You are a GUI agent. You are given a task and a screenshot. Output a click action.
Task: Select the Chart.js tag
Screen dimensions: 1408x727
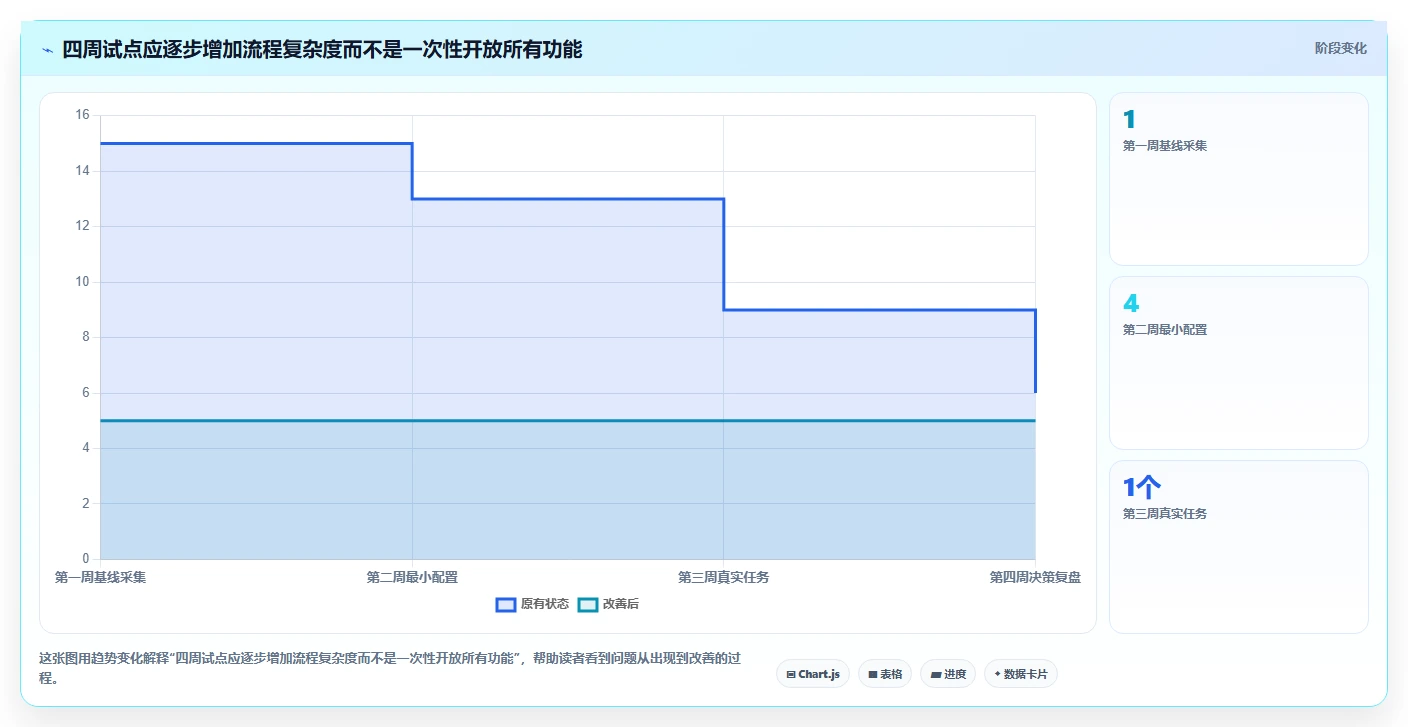(813, 674)
